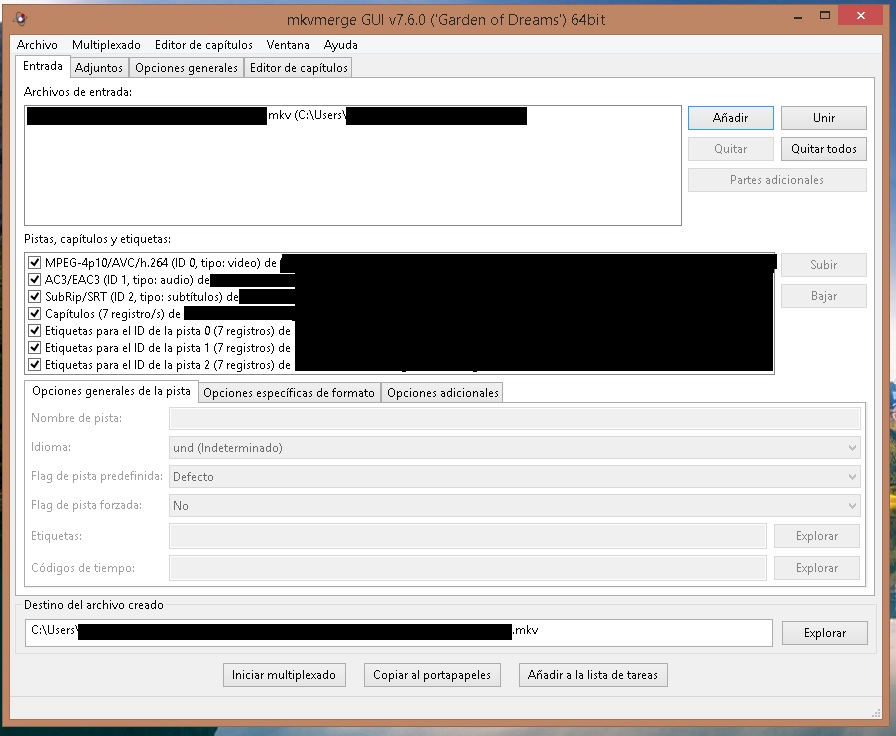This screenshot has width=896, height=736.
Task: Click the mkvmerge app icon in title bar
Action: (20, 19)
